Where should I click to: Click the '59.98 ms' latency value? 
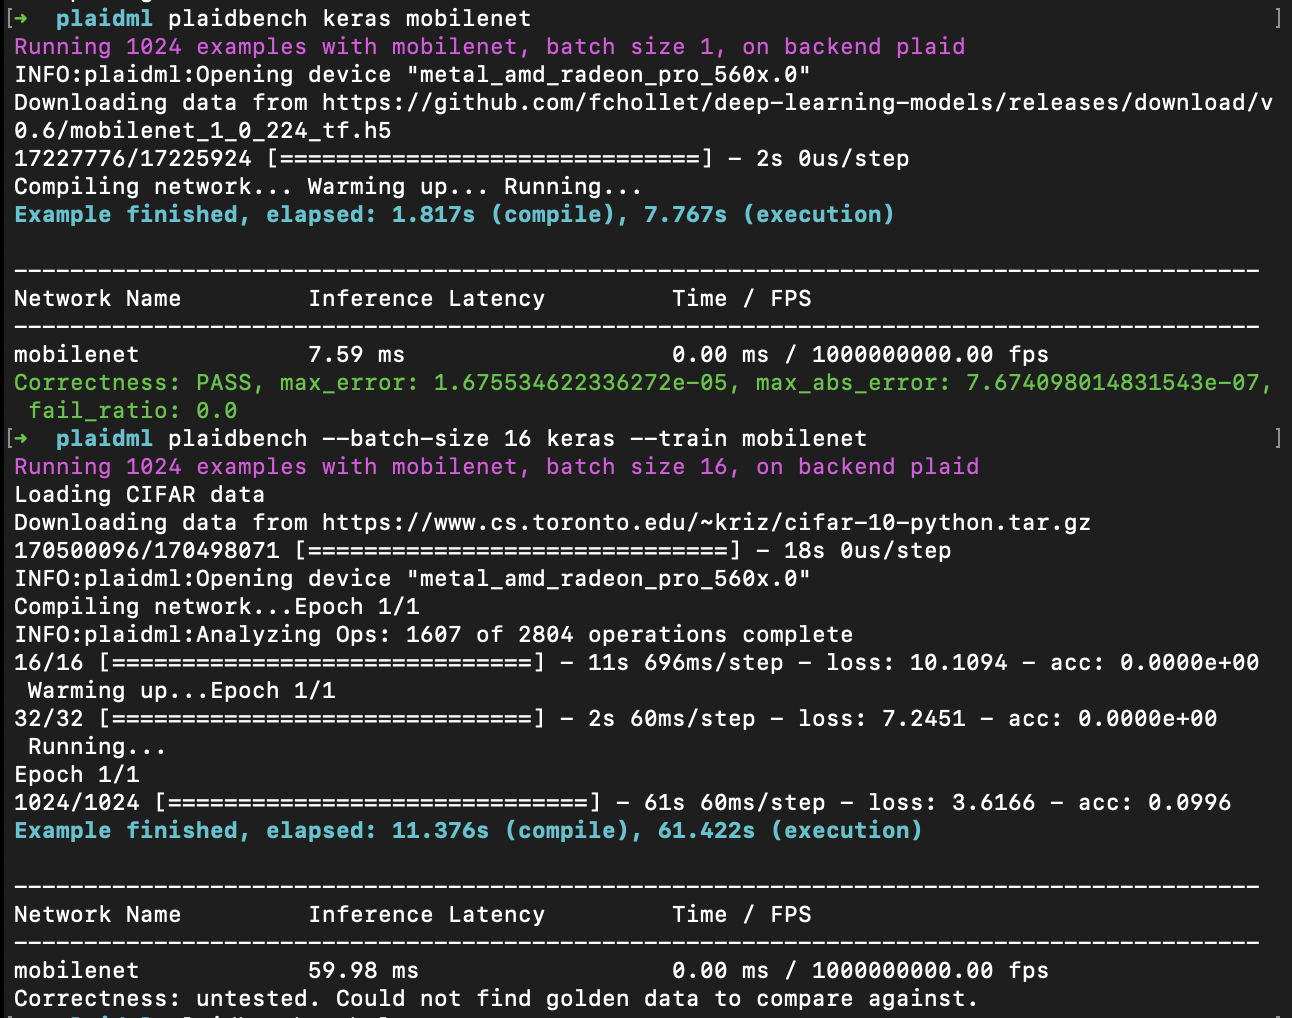(x=363, y=970)
